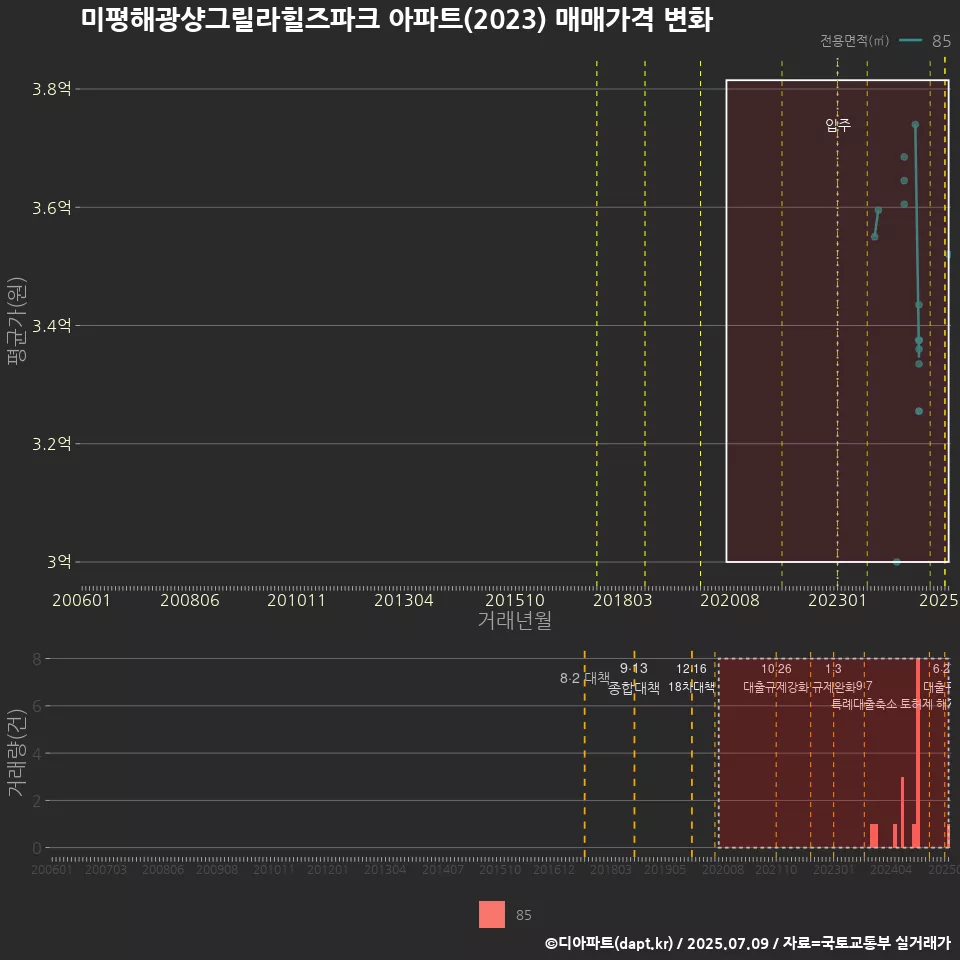
Task: Click the 201201 label on the volume chart axis
Action: coord(328,869)
